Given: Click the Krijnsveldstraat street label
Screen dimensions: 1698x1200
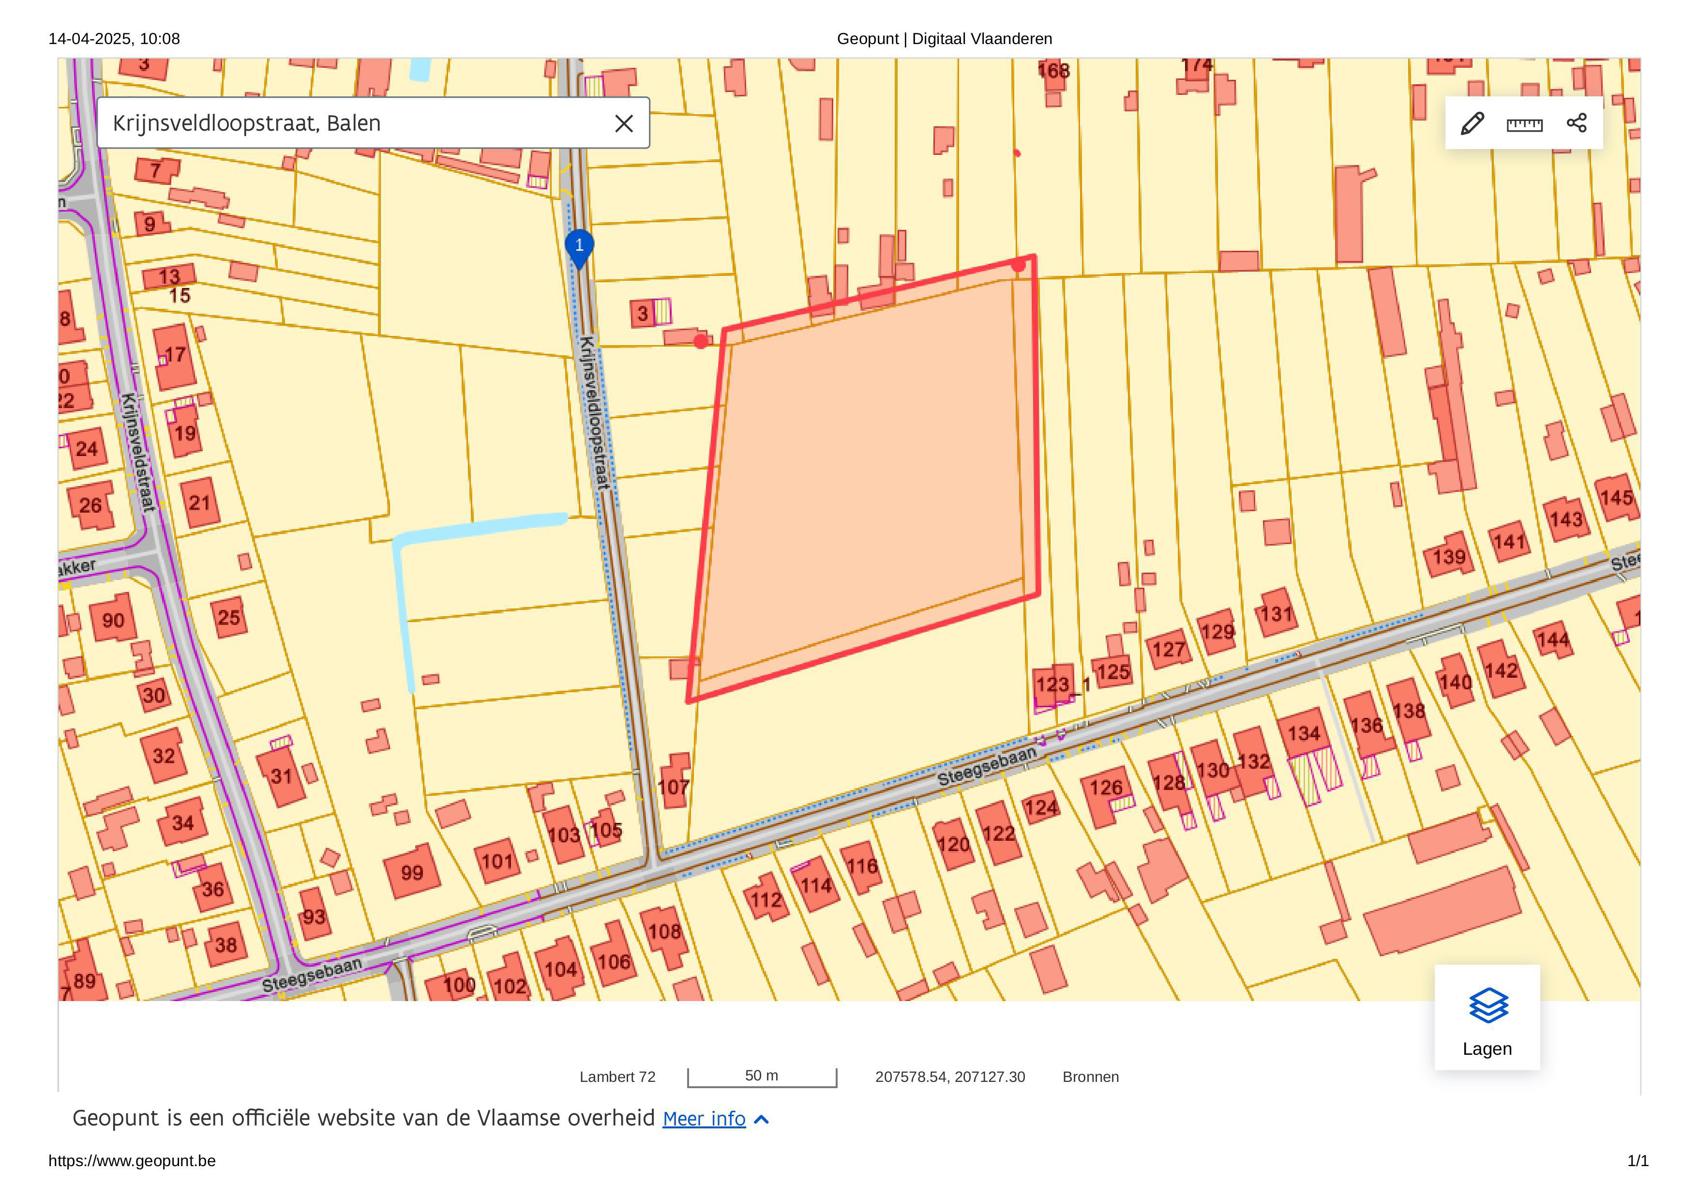Looking at the screenshot, I should coord(138,452).
